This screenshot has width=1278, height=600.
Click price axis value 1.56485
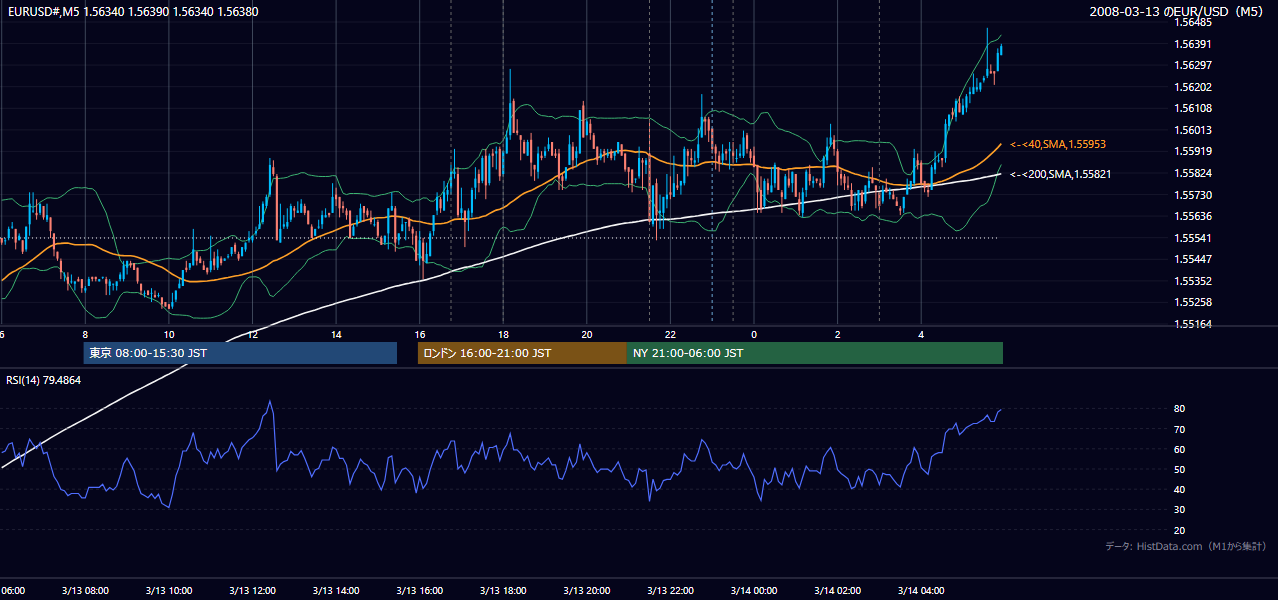[x=1192, y=22]
